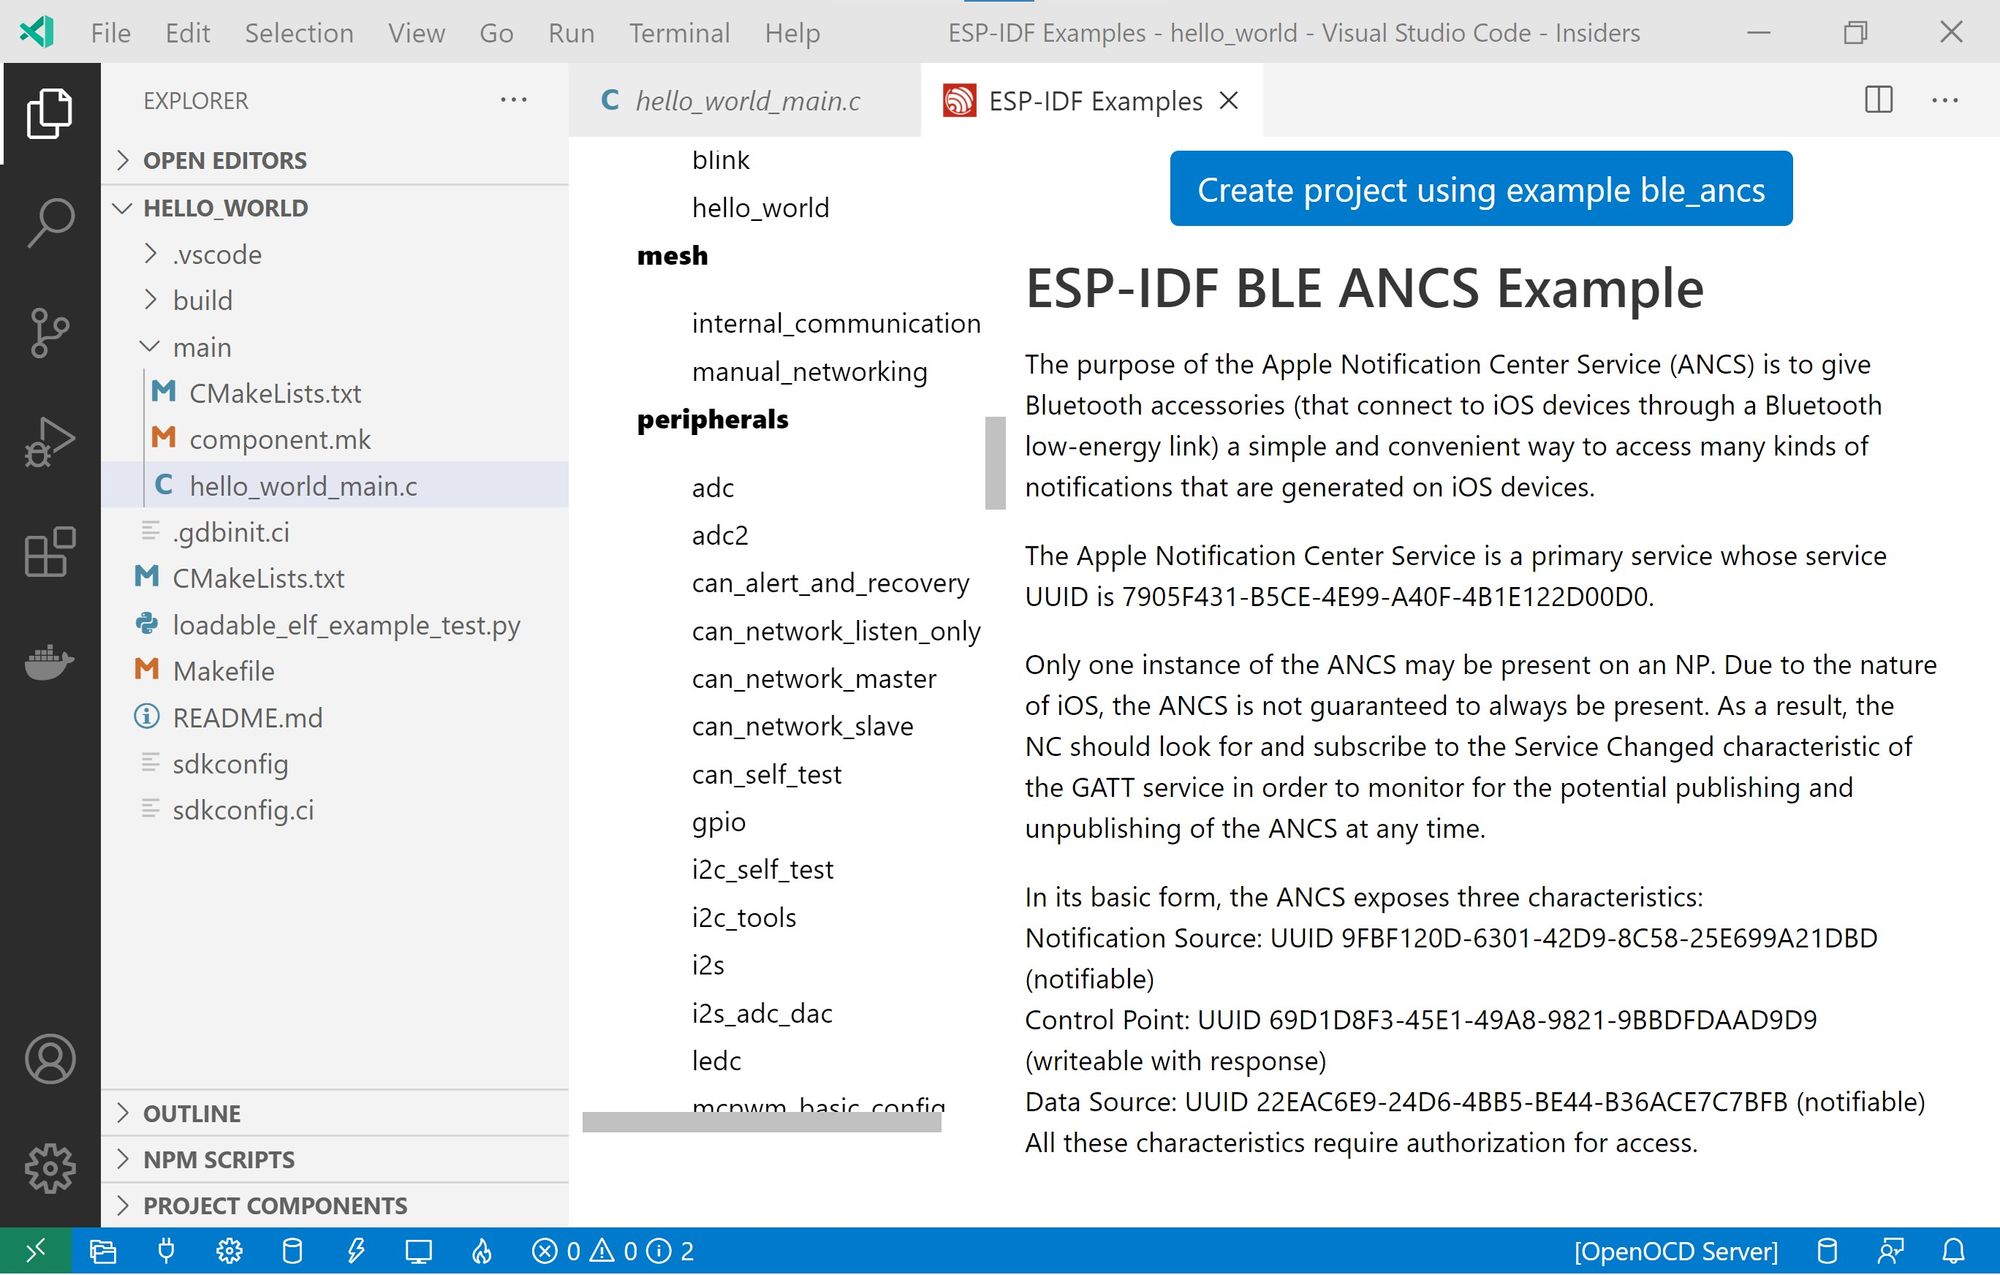Expand the NPM SCRIPTS section
The height and width of the screenshot is (1275, 2000).
(x=334, y=1159)
